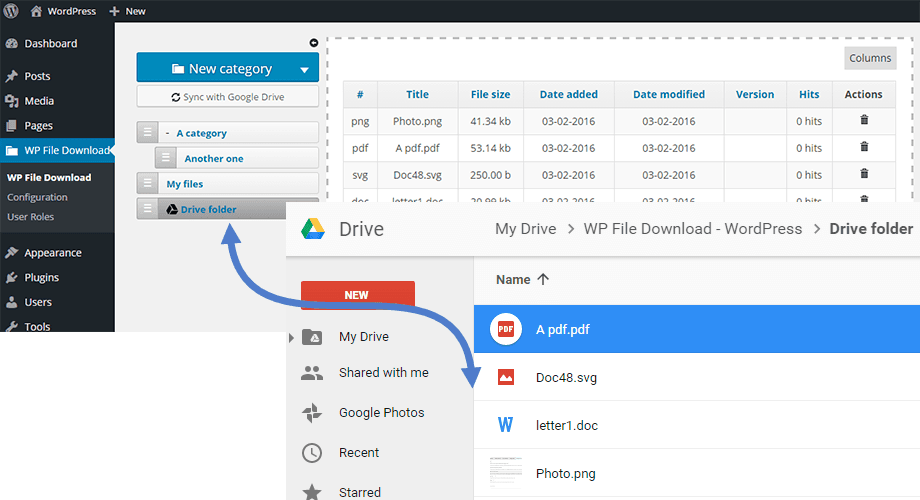
Task: Click the handle icon of Drive folder
Action: (x=147, y=208)
